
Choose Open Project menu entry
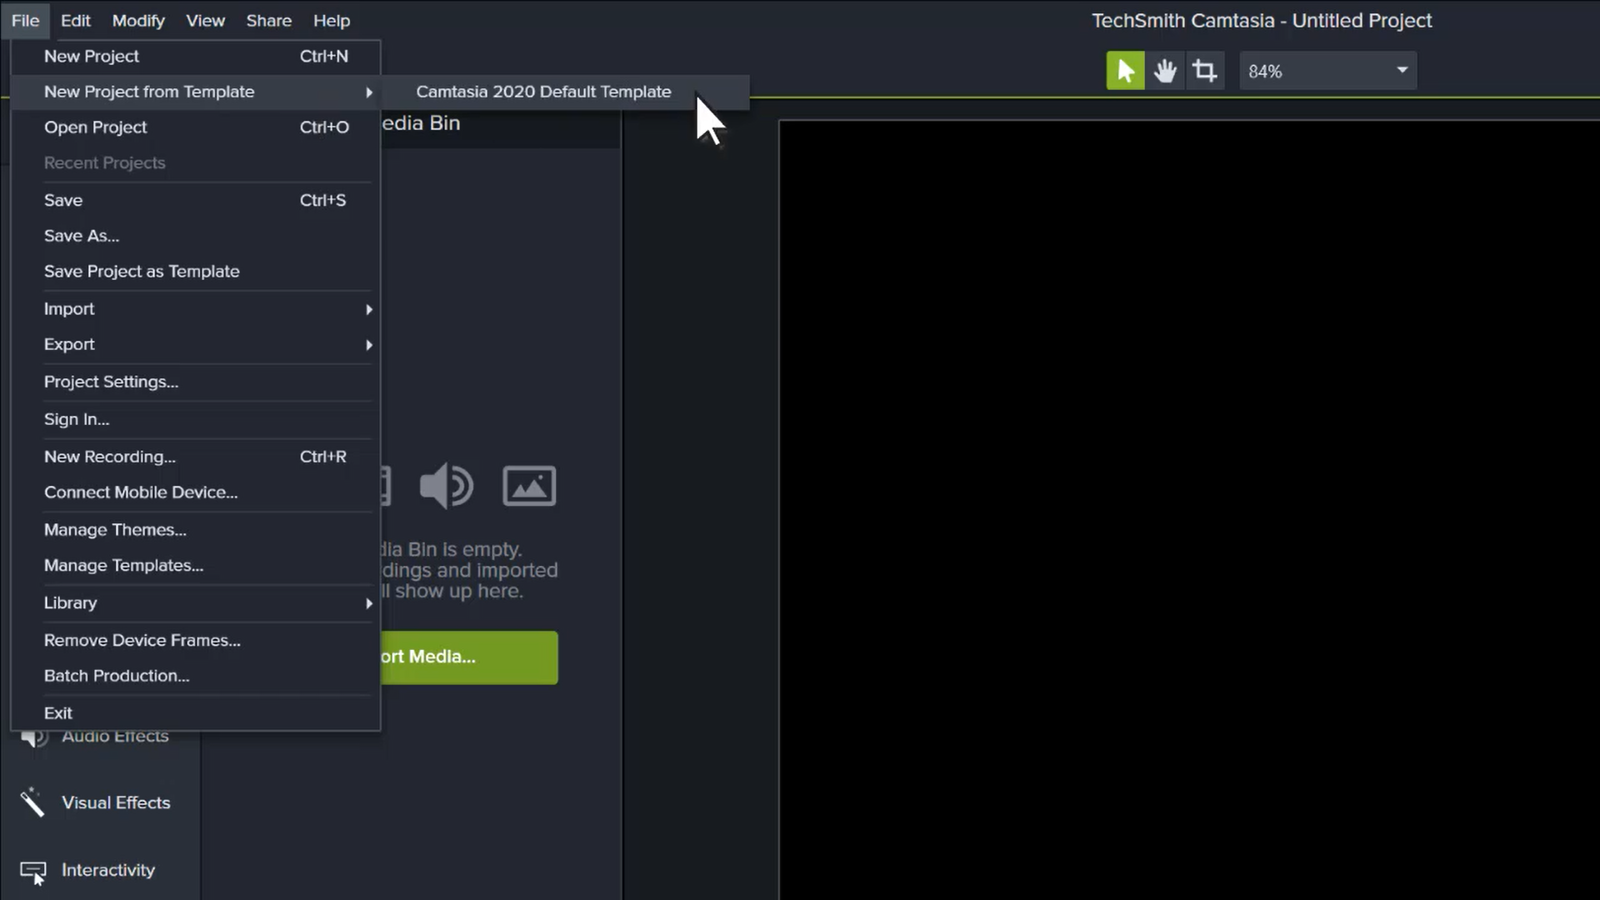click(x=196, y=127)
